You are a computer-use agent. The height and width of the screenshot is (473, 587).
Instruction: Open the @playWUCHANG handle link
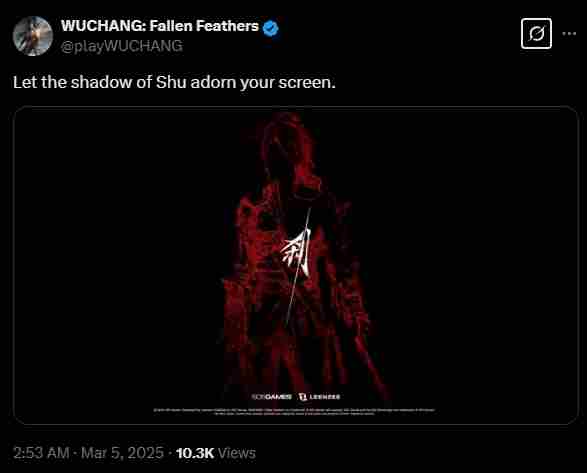[122, 46]
